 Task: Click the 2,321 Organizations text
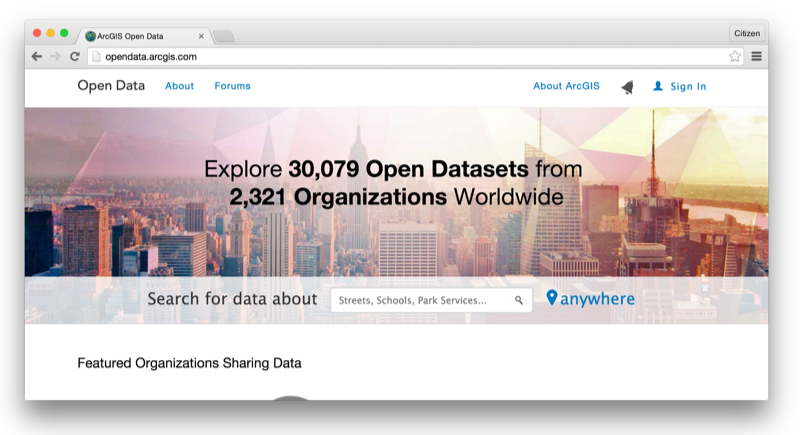click(x=338, y=197)
